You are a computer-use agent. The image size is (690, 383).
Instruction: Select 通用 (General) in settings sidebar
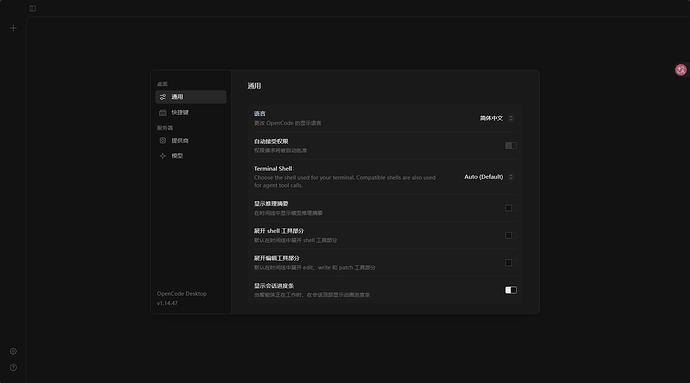coord(191,97)
